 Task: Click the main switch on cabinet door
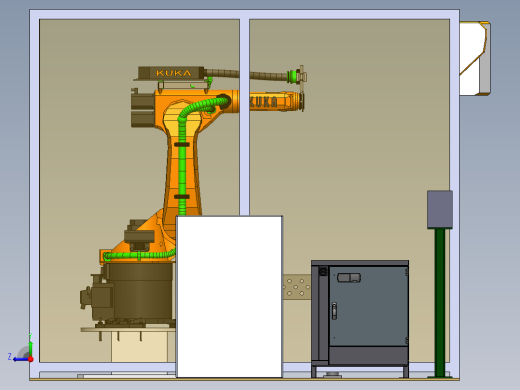coord(349,278)
